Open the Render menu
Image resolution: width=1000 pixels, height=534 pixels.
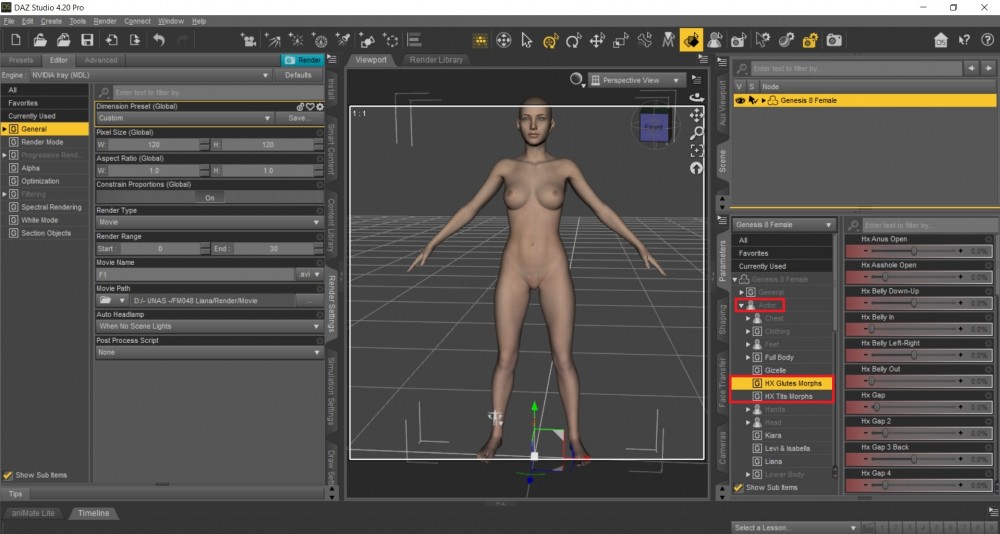tap(105, 21)
